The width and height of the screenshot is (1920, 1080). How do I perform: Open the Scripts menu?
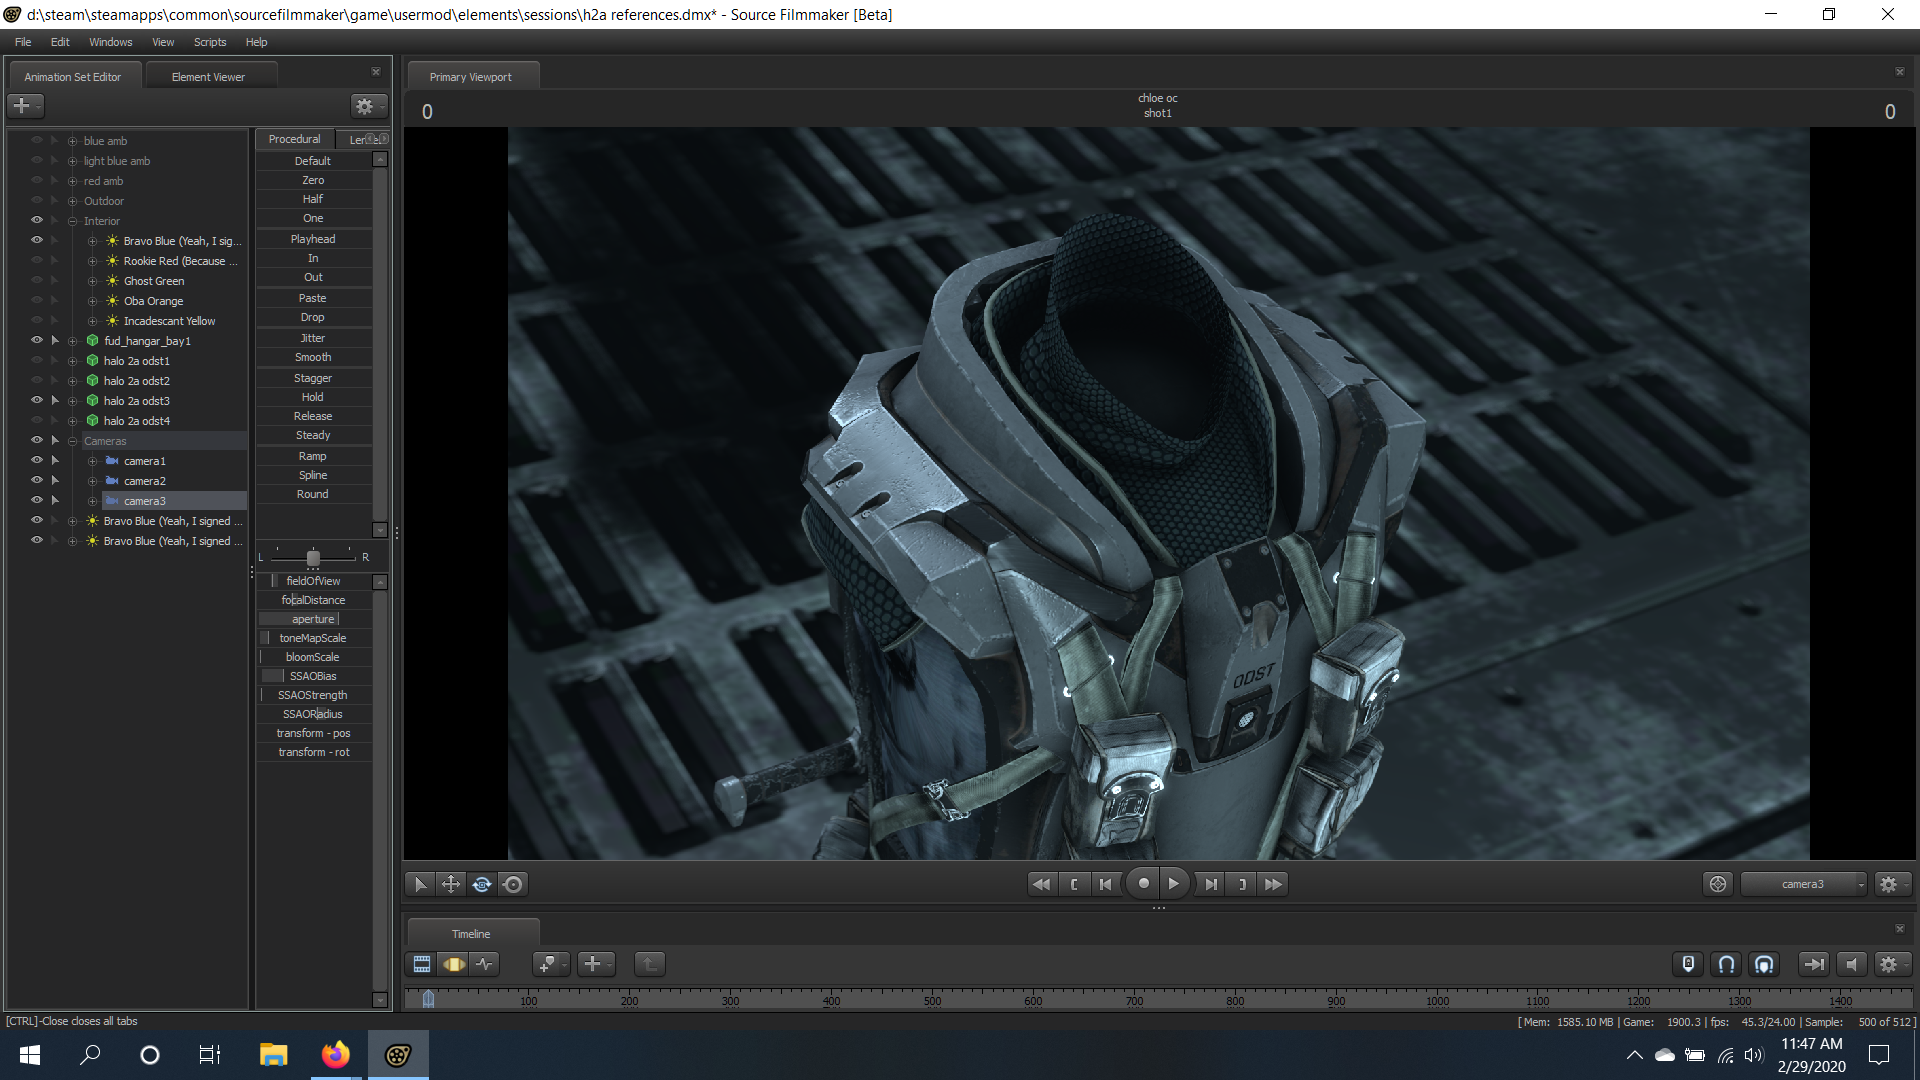(x=210, y=42)
